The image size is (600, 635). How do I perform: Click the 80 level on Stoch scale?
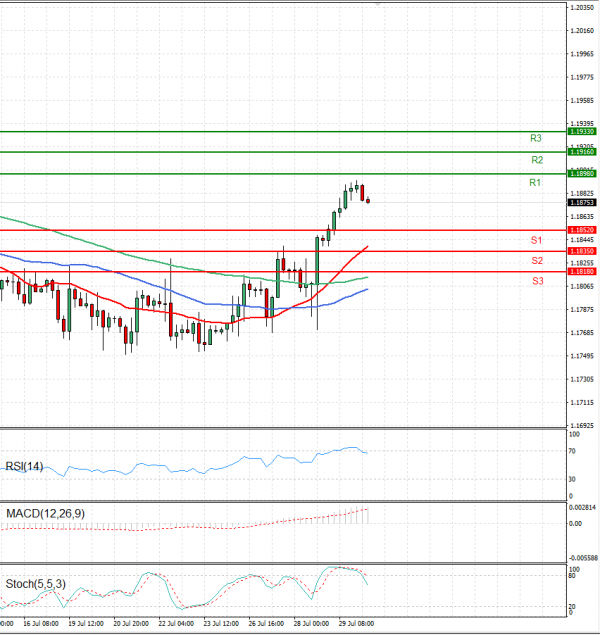click(572, 575)
